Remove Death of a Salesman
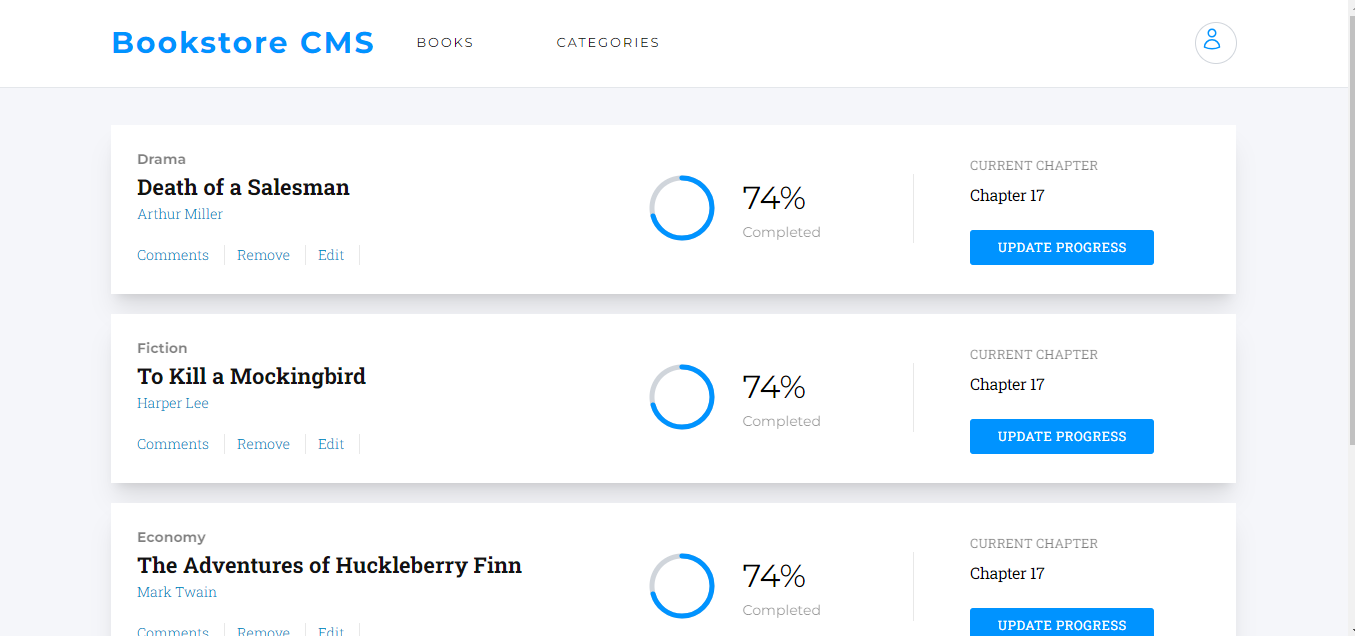 (x=263, y=255)
